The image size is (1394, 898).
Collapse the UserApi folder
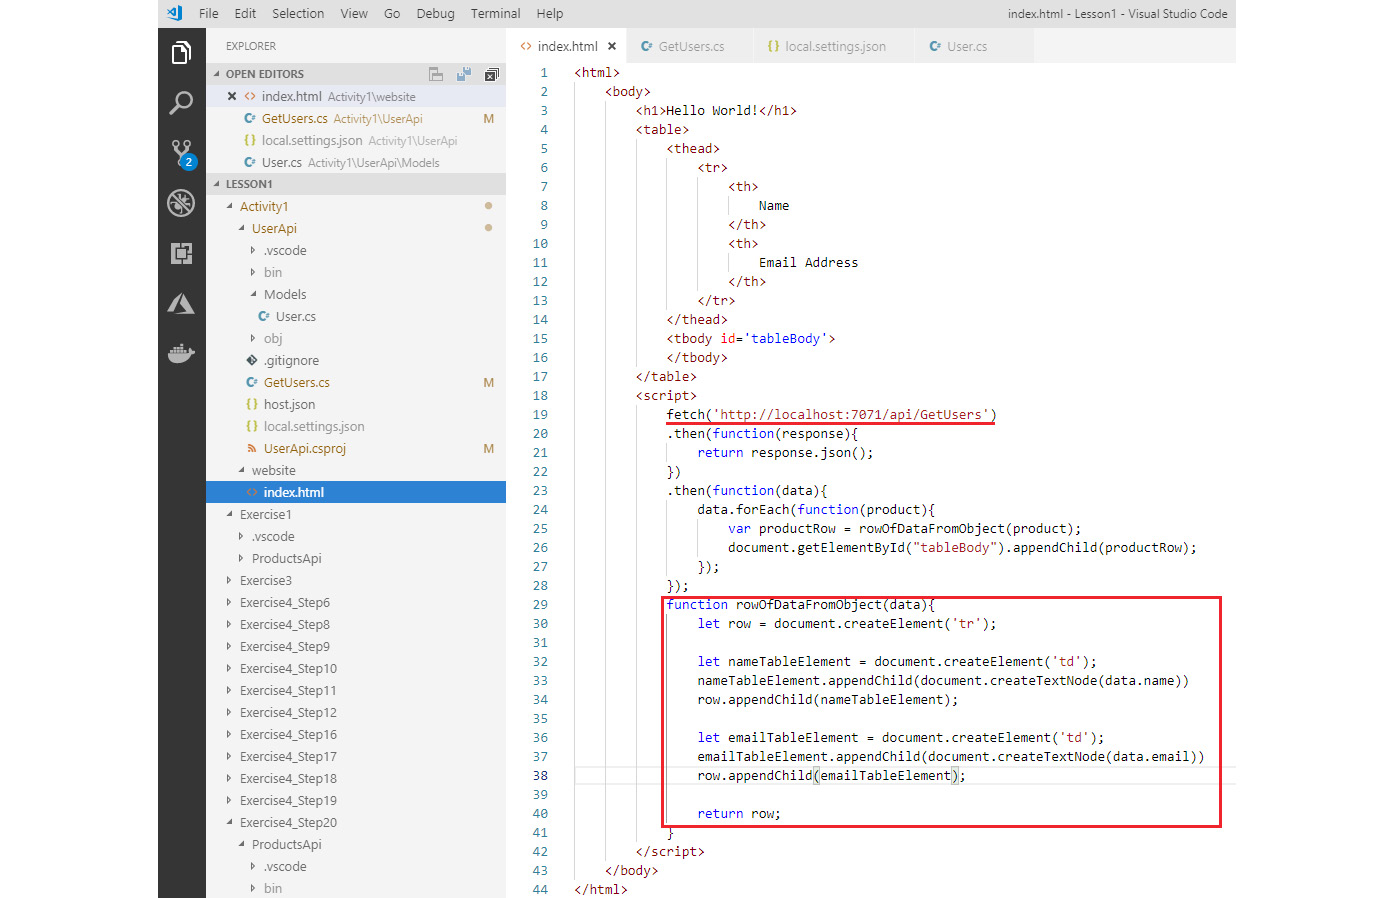242,228
